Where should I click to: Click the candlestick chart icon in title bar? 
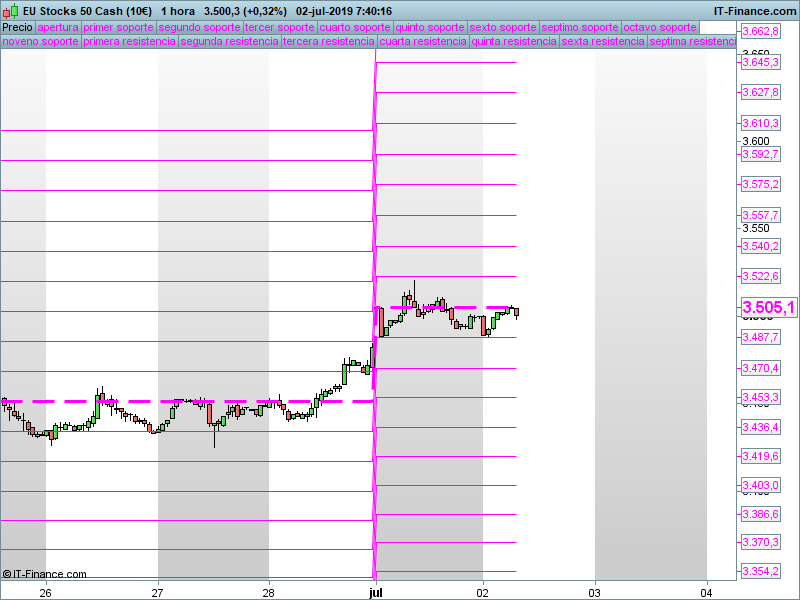coord(11,11)
